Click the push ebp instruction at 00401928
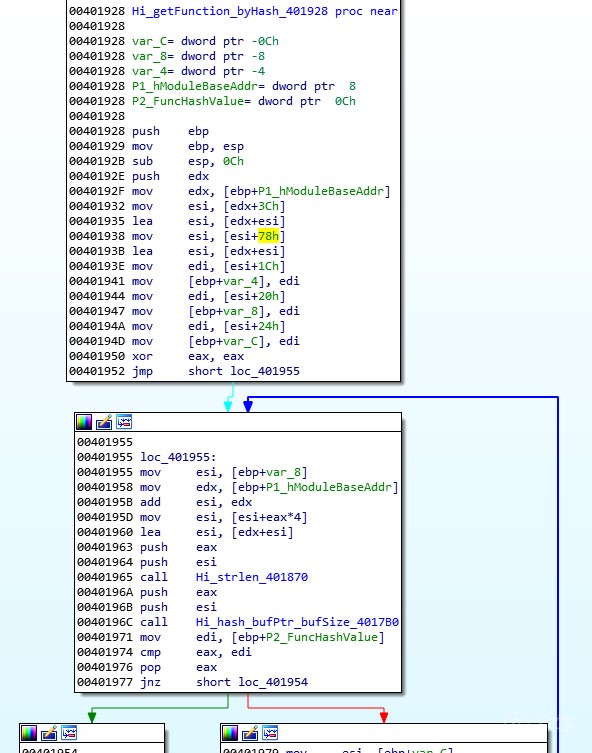Image resolution: width=592 pixels, height=753 pixels. (170, 131)
